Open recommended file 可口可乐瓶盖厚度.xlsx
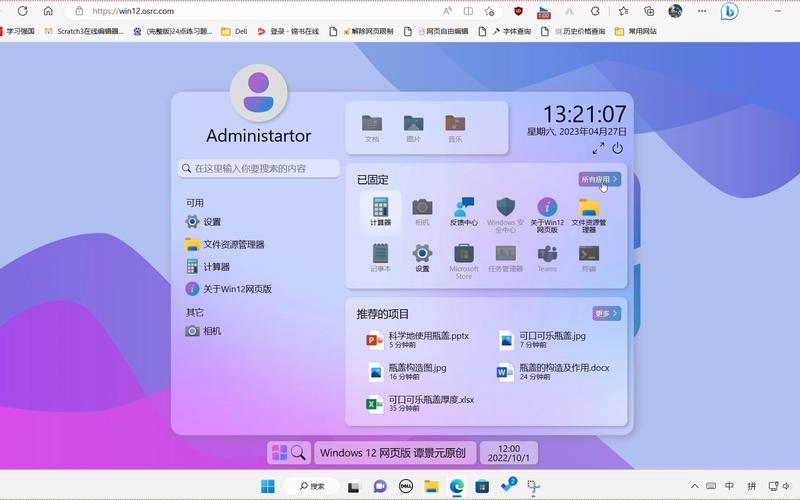This screenshot has height=500, width=800. click(420, 403)
